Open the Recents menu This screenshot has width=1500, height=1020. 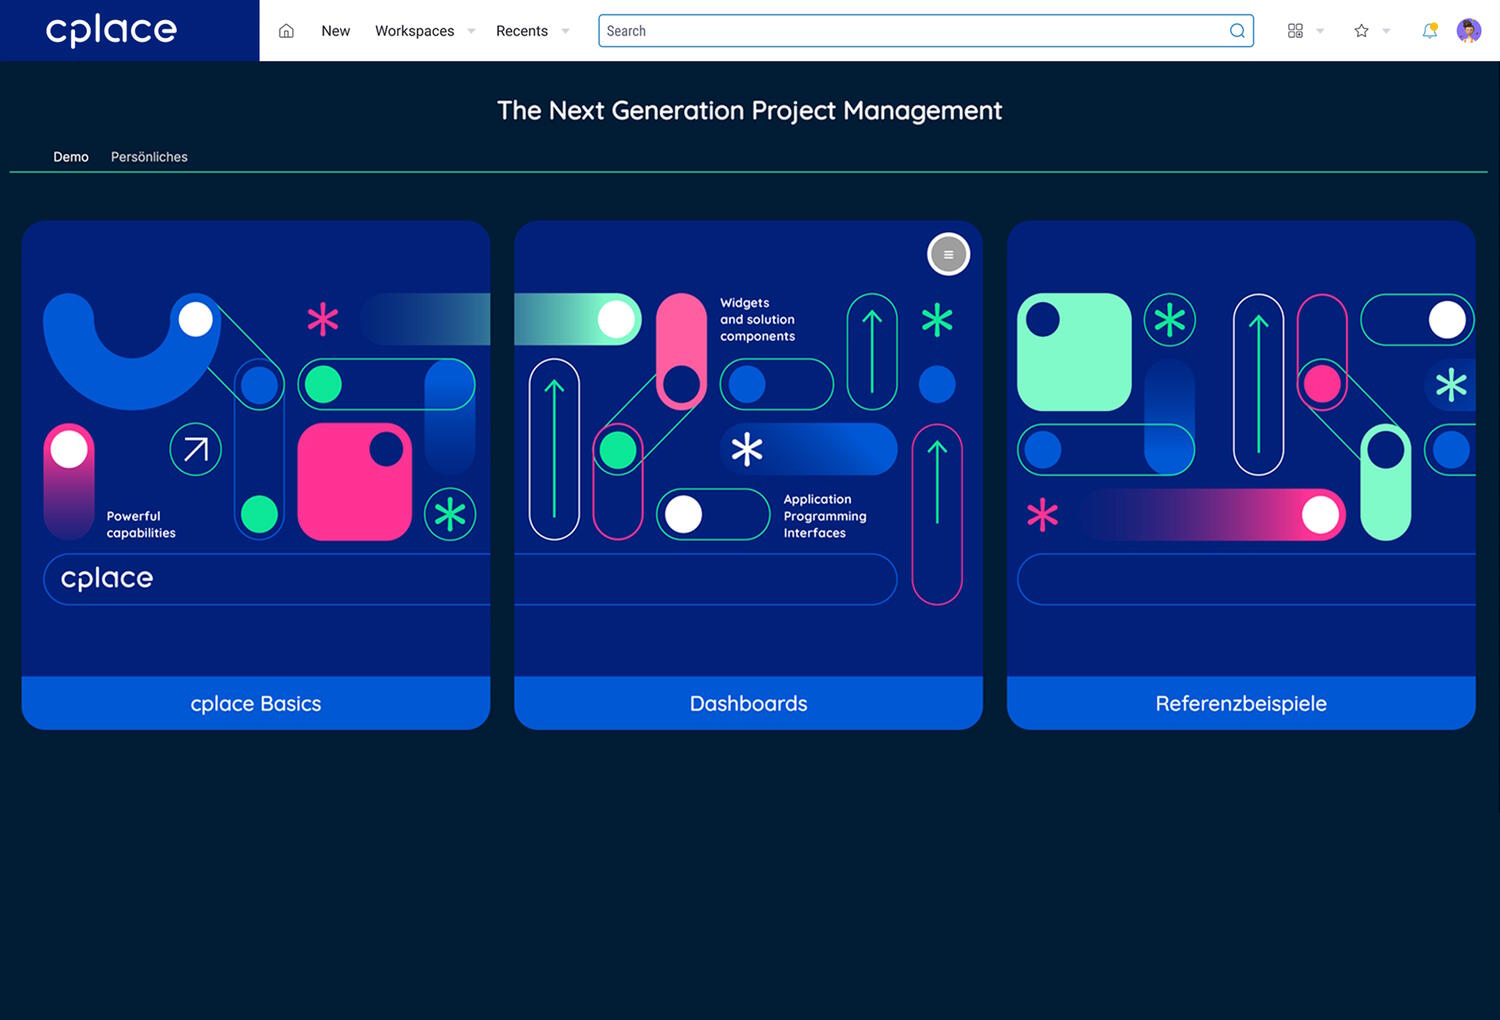tap(522, 31)
